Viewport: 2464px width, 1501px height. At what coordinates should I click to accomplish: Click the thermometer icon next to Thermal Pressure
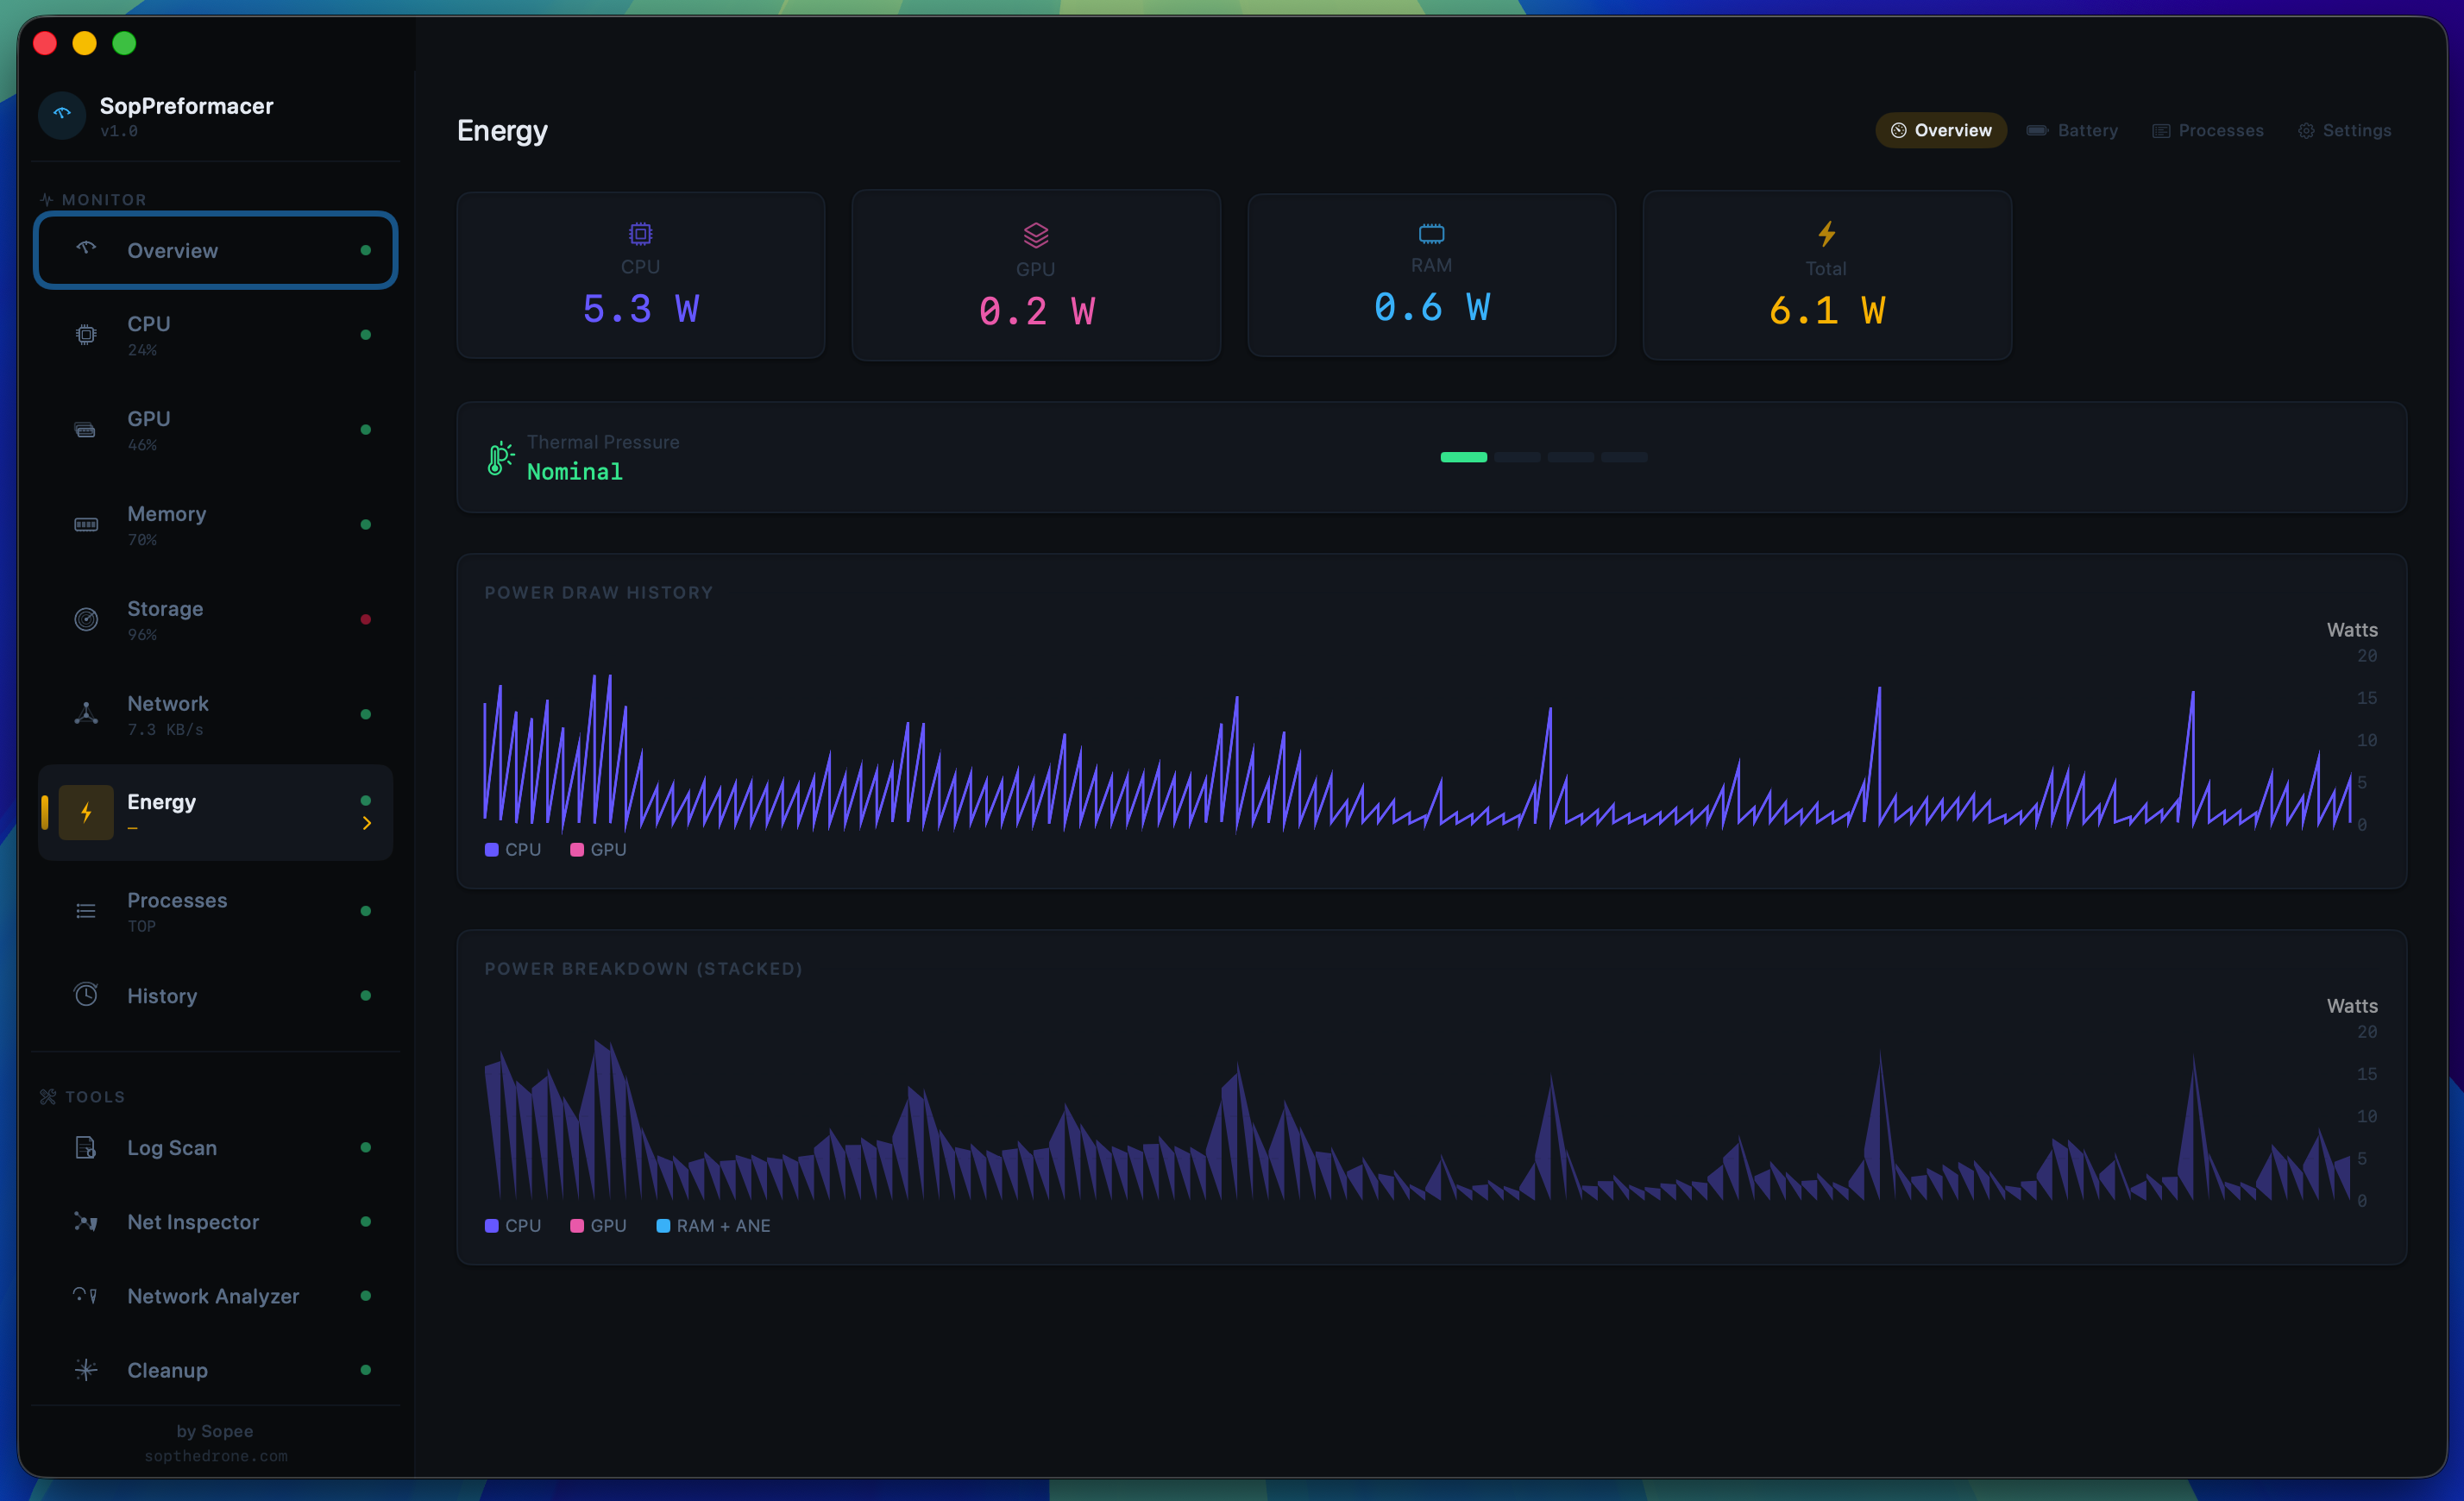click(x=500, y=457)
